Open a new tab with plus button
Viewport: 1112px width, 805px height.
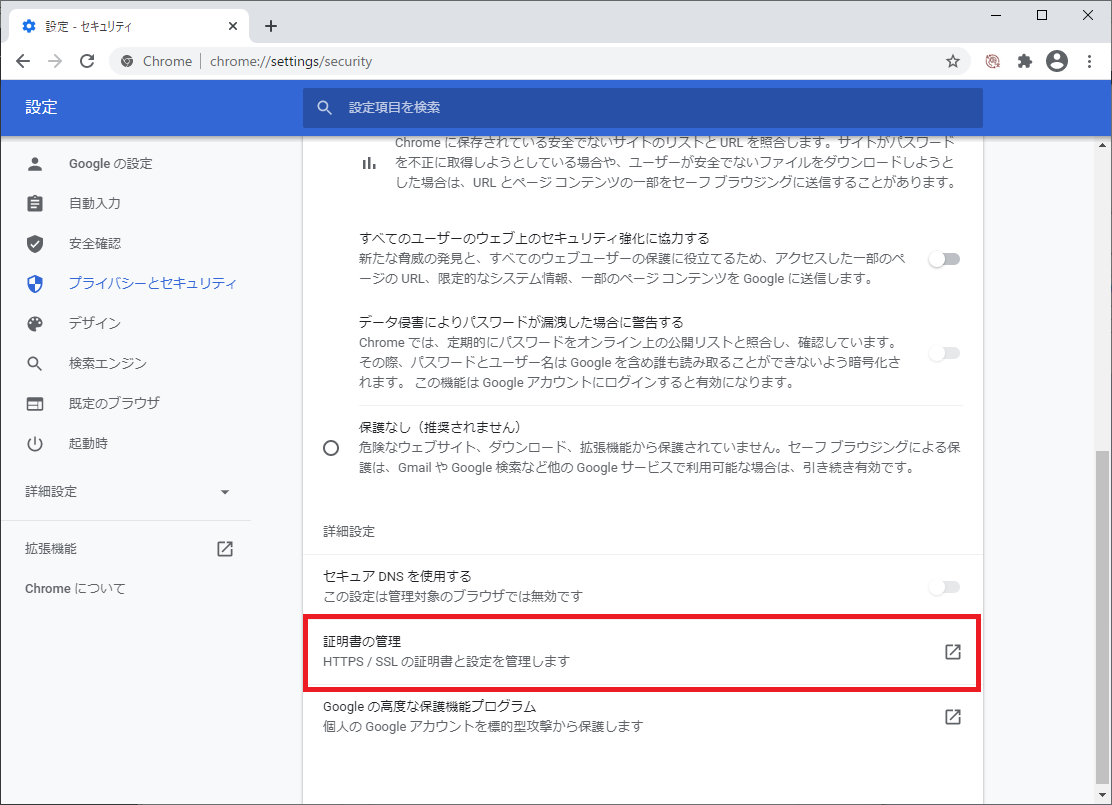tap(270, 26)
